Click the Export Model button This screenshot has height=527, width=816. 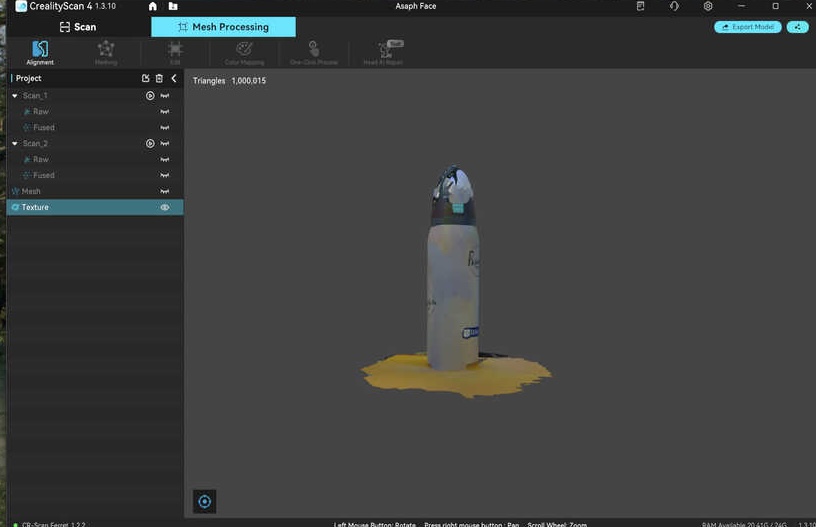[748, 27]
